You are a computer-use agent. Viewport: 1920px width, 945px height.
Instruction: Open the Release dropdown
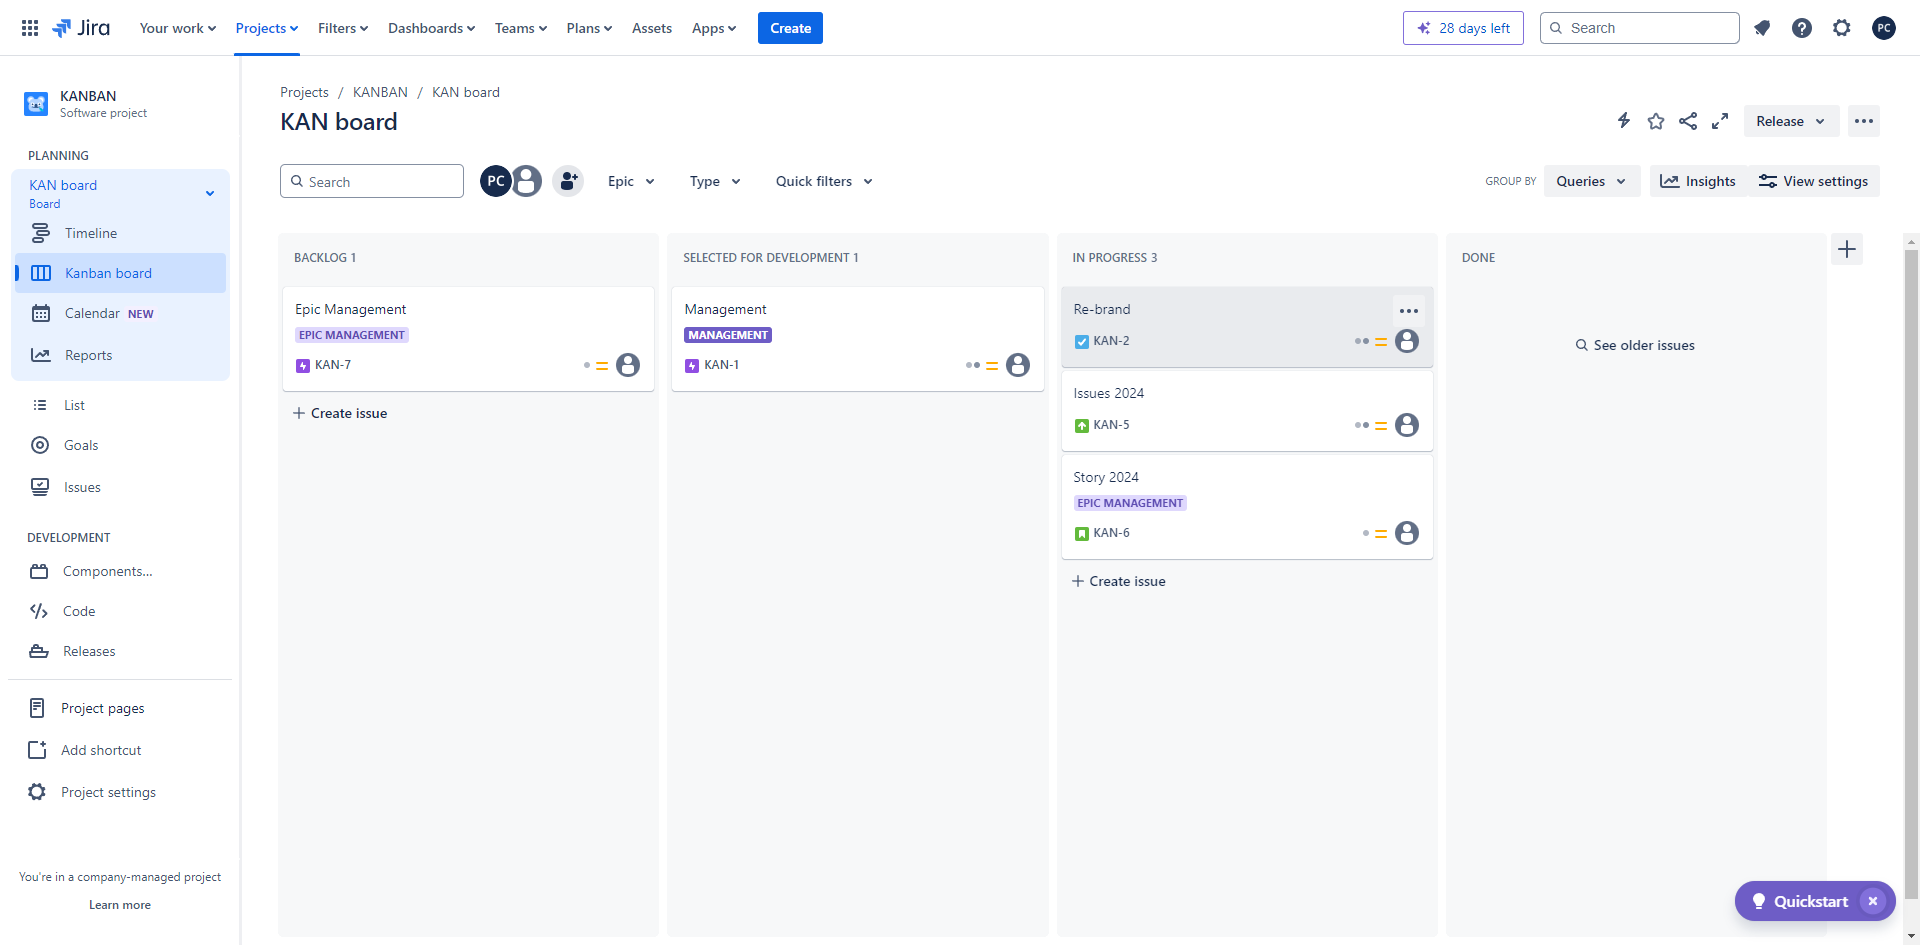pyautogui.click(x=1791, y=121)
